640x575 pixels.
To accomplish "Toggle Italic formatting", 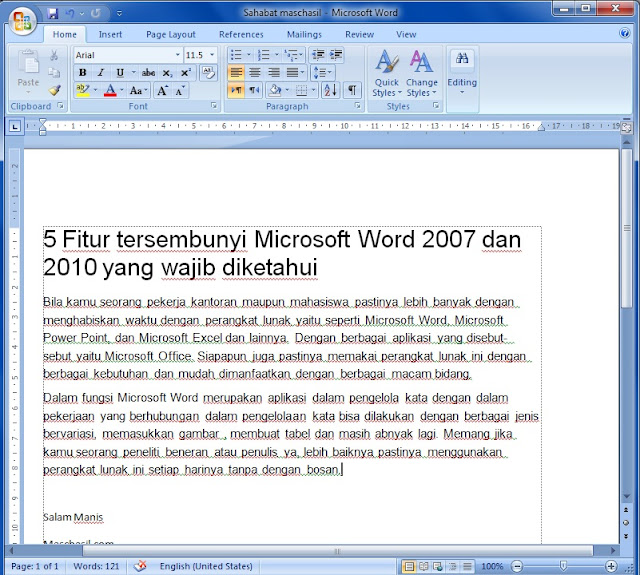I will click(101, 73).
